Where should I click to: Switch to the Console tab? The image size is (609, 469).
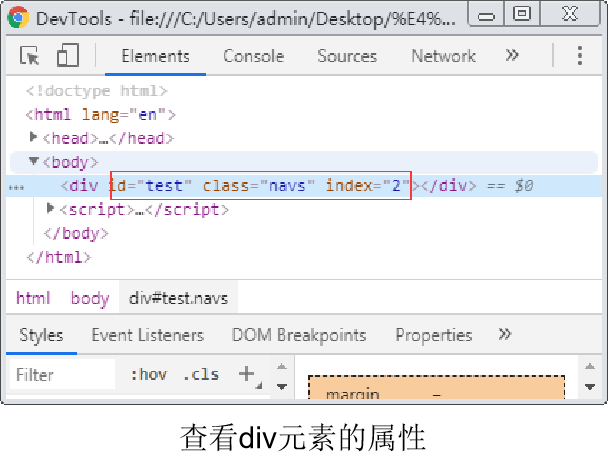point(253,56)
